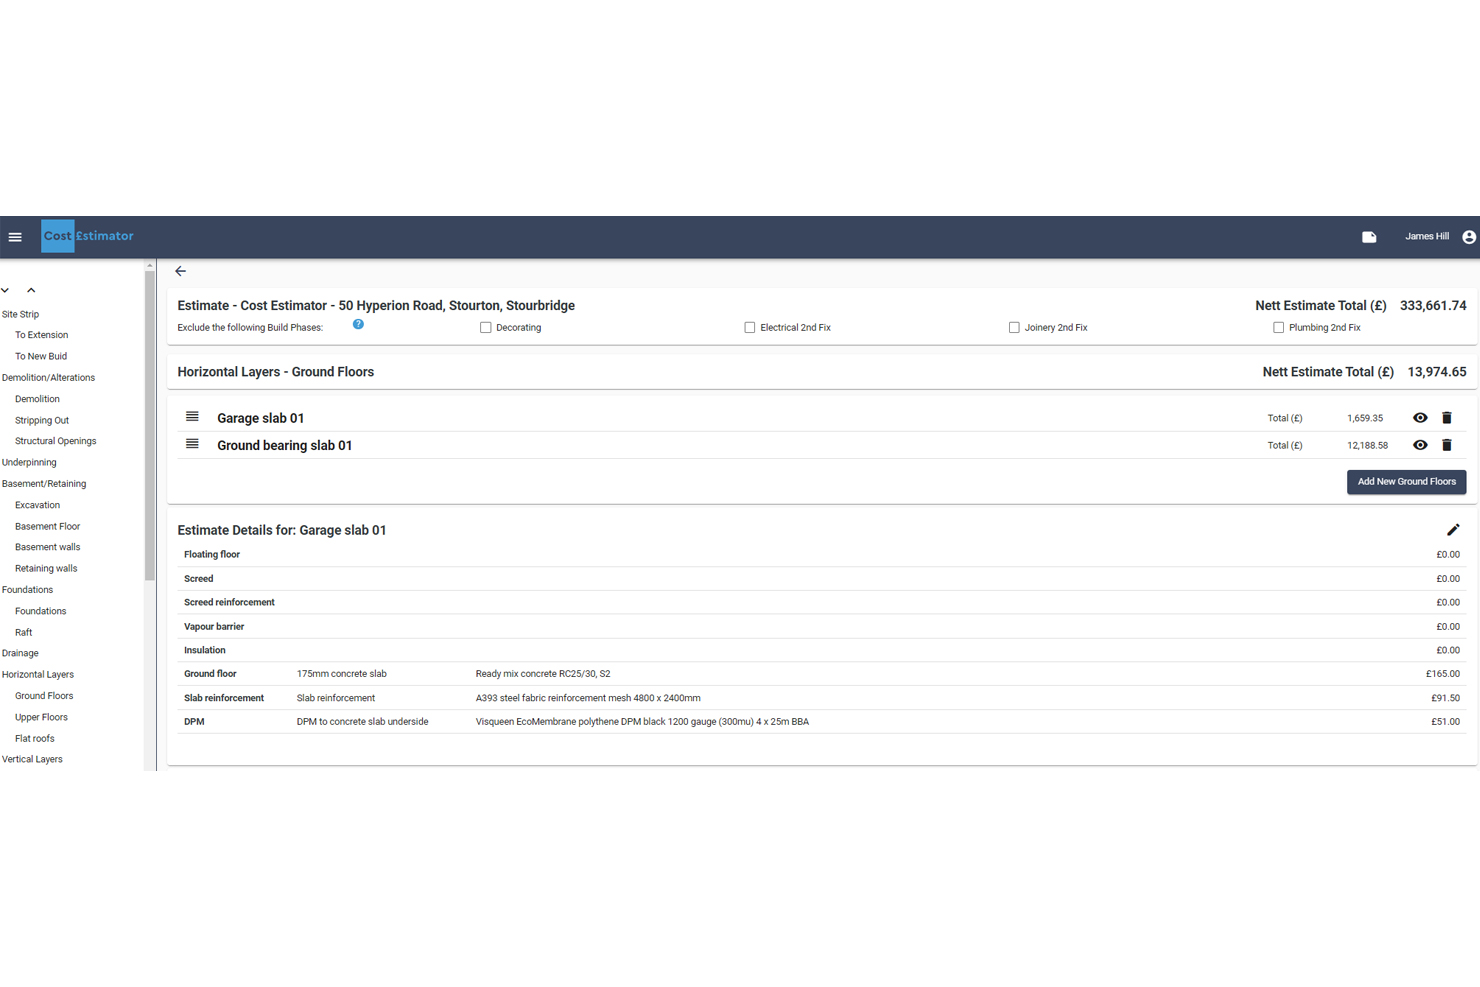Select Ground Floors in sidebar
This screenshot has width=1480, height=987.
click(44, 696)
